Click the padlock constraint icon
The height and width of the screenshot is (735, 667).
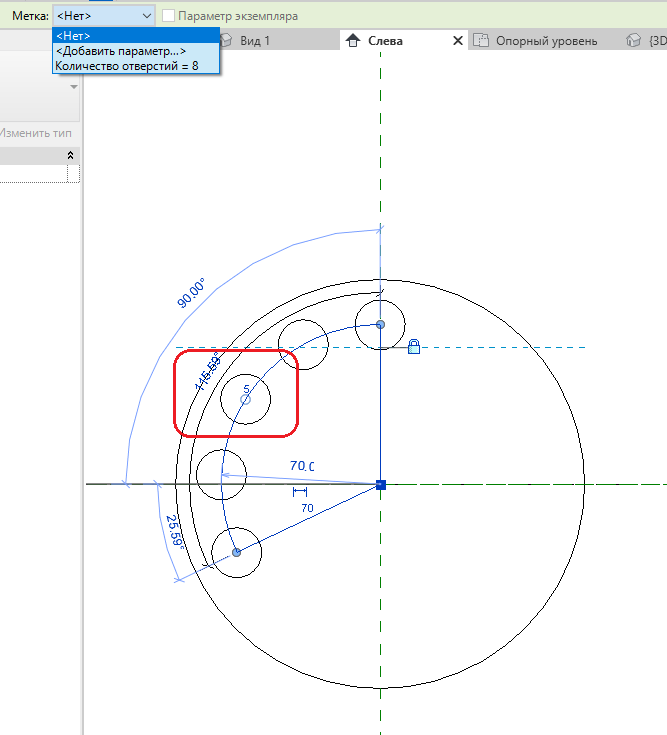coord(414,347)
